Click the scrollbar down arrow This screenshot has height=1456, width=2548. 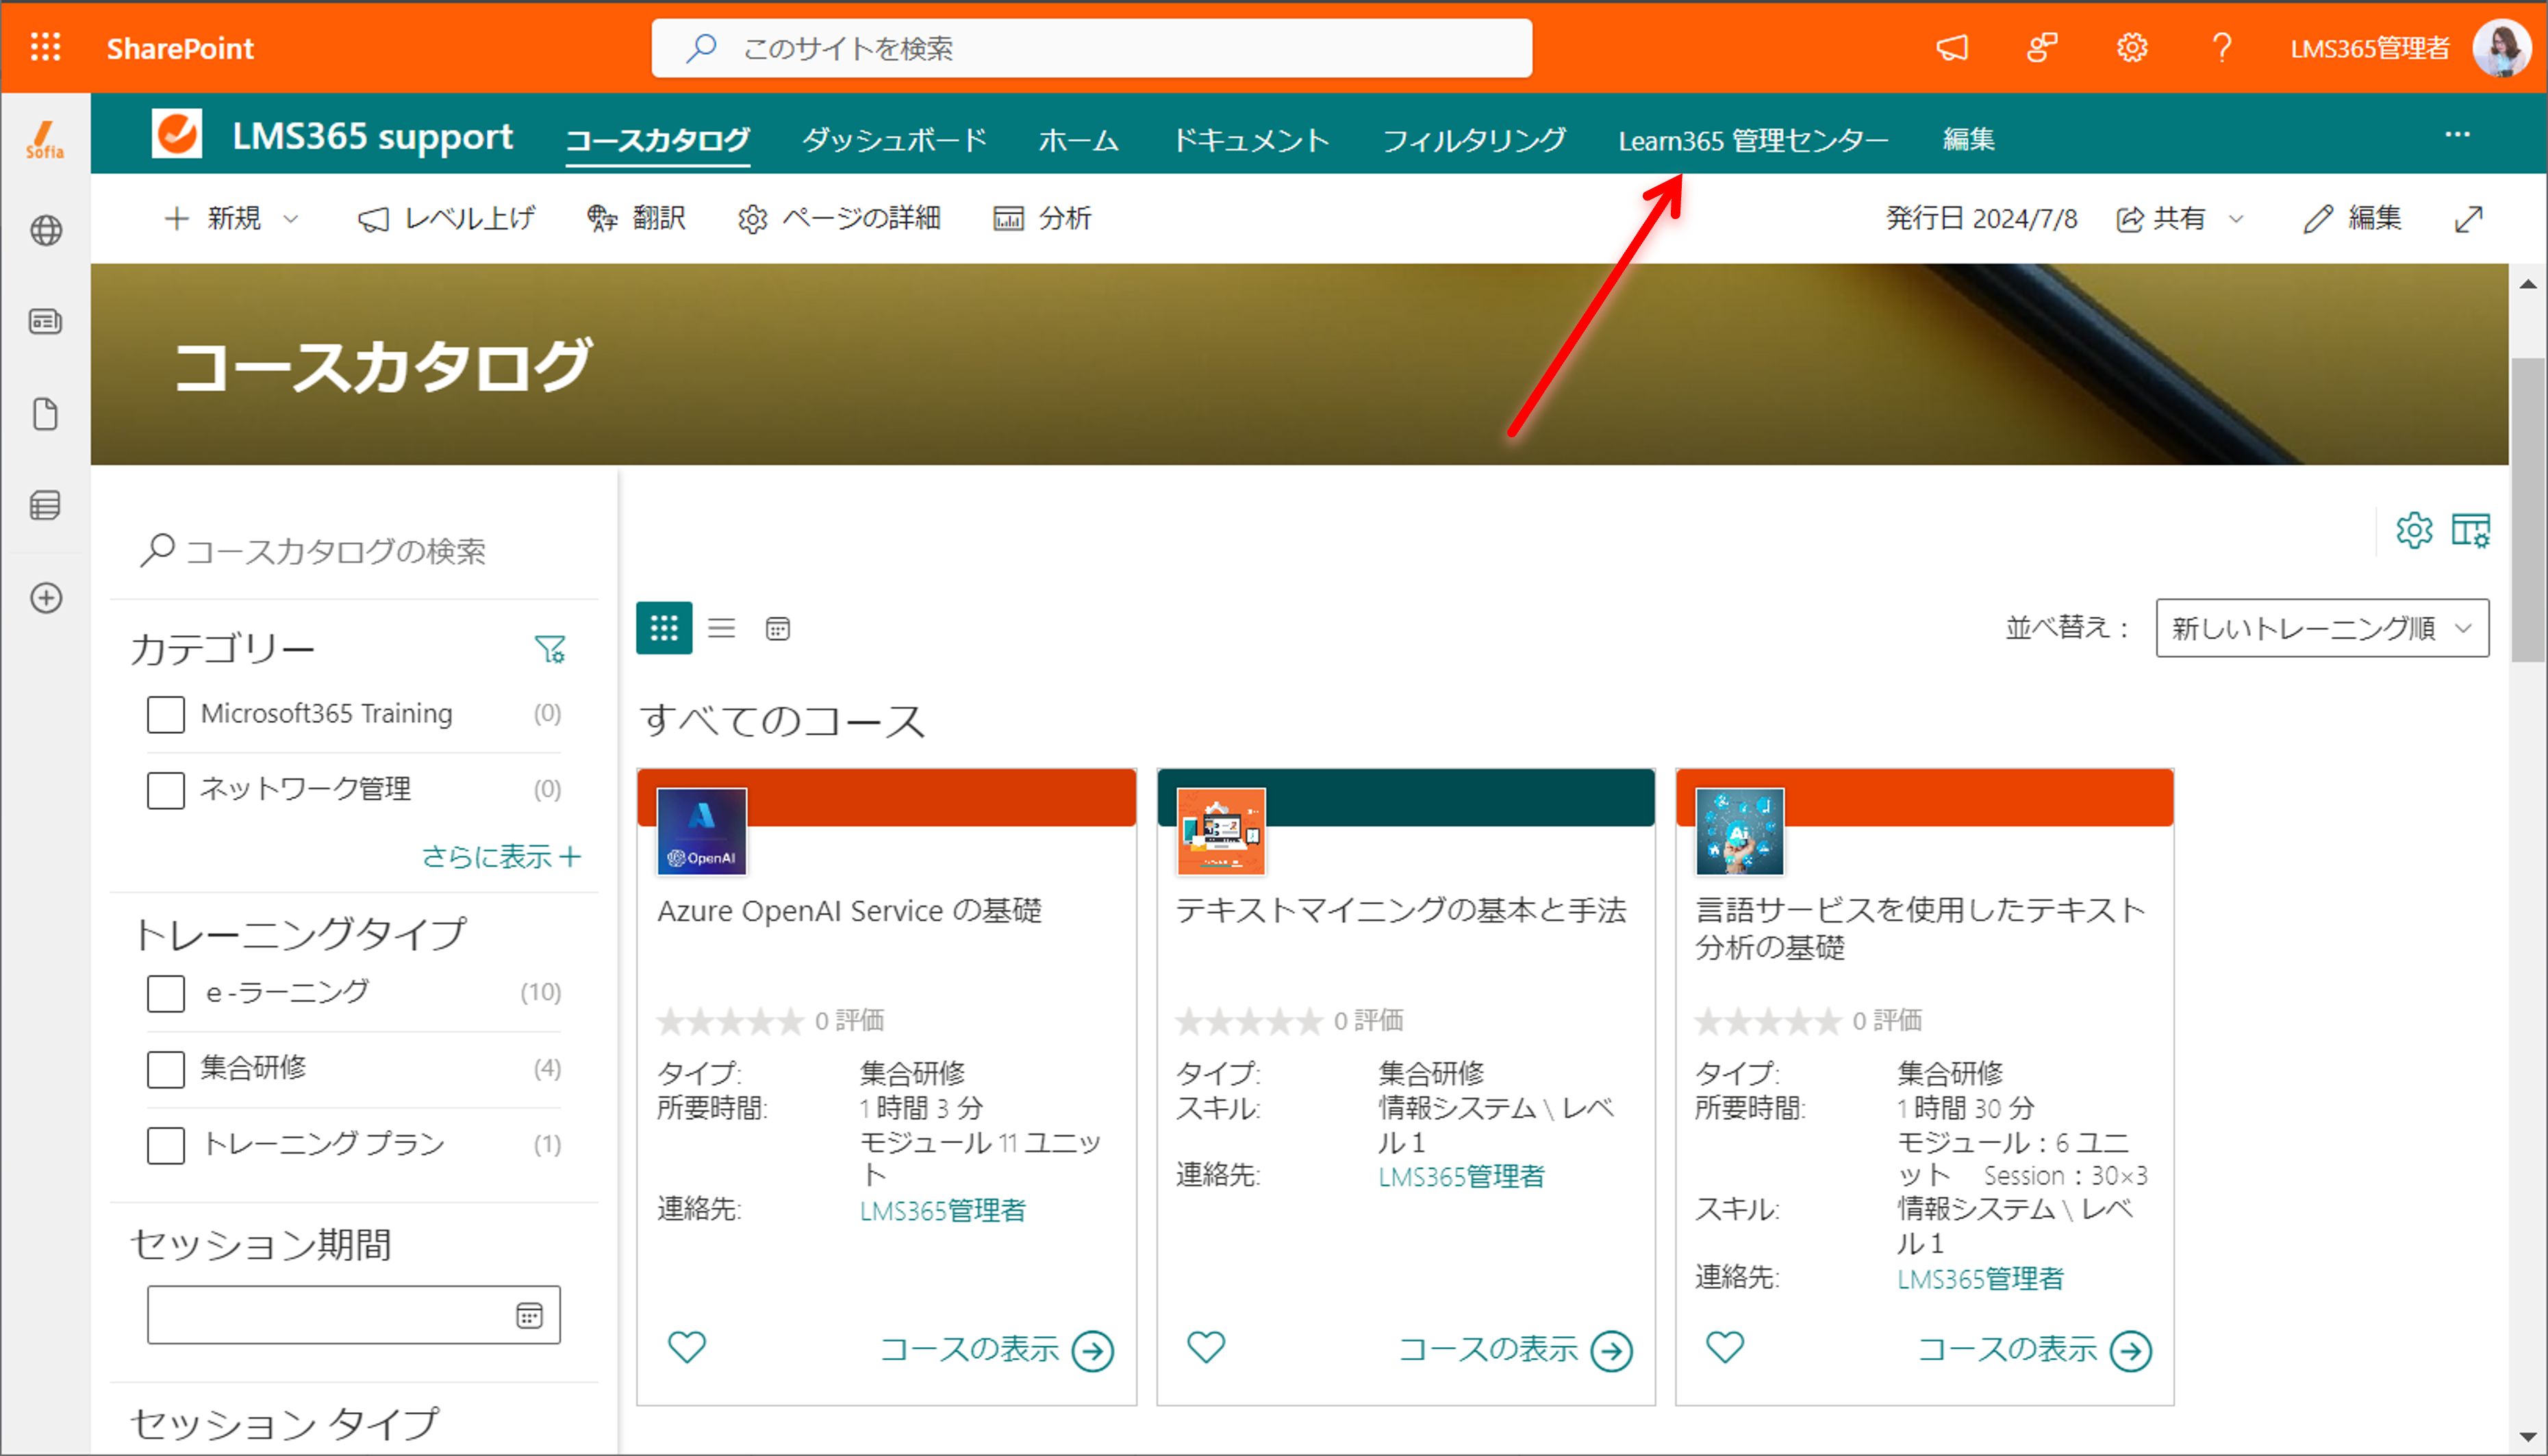pyautogui.click(x=2528, y=1436)
